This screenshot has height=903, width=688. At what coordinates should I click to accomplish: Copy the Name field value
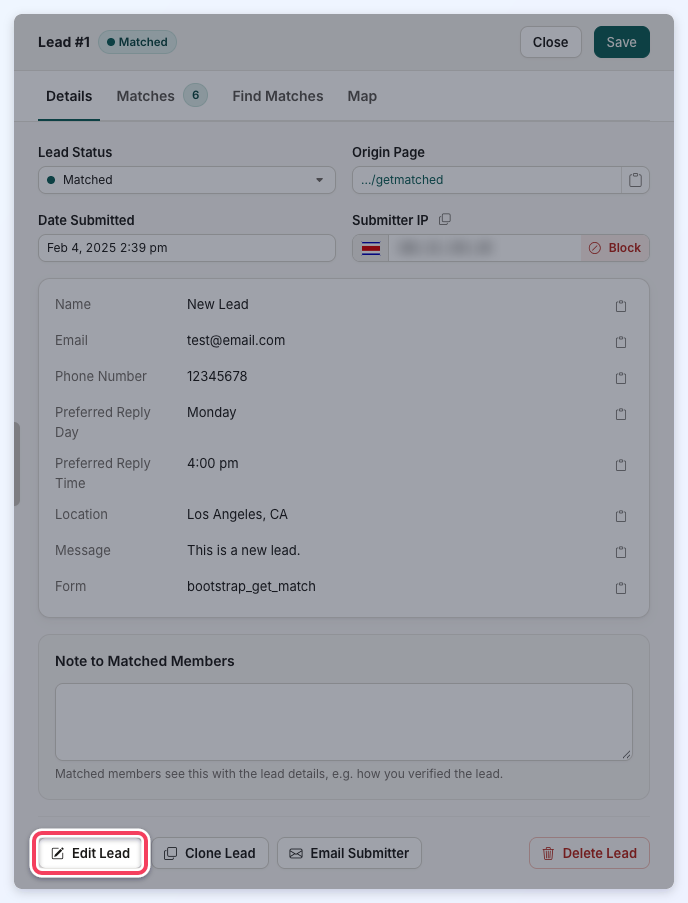coord(621,306)
